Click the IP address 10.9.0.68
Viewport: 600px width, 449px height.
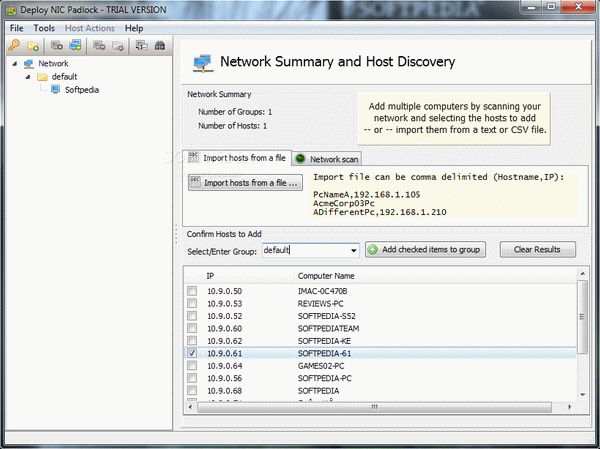point(225,391)
